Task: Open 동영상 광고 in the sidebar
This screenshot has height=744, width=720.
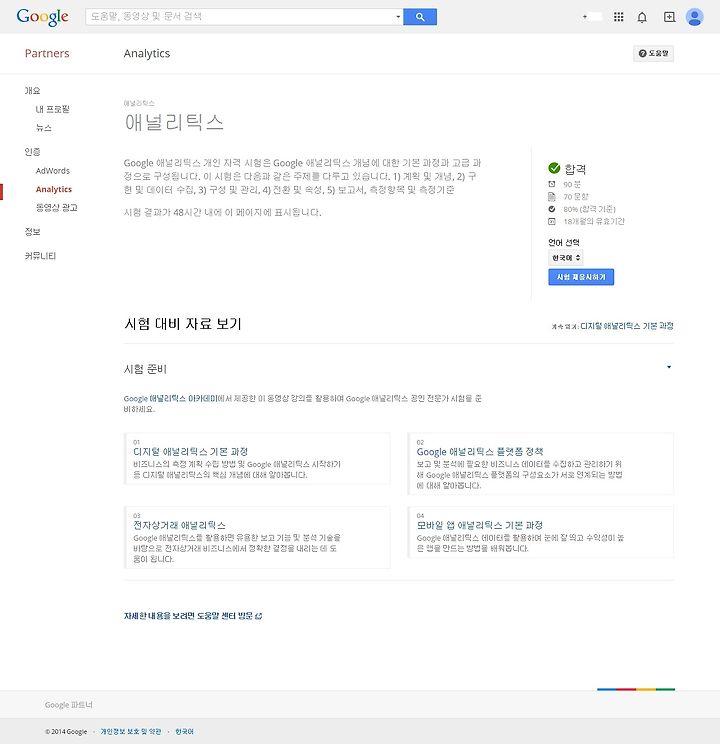Action: [56, 208]
